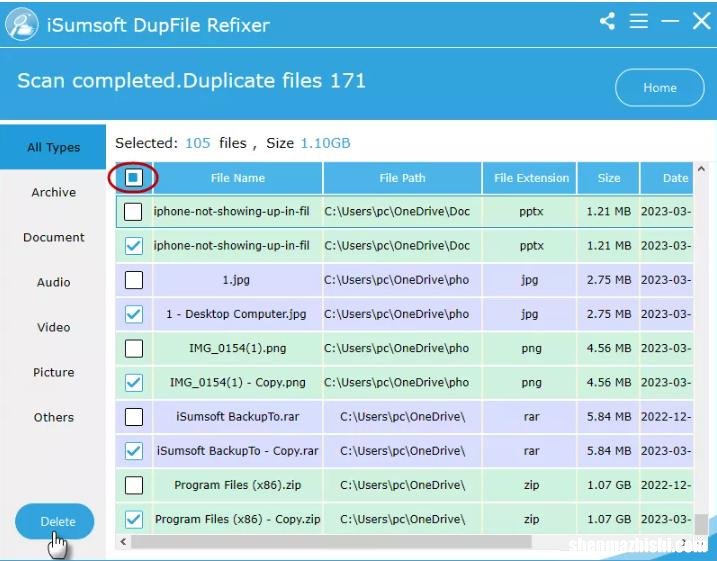This screenshot has height=561, width=717.
Task: Sort by the Date column header
Action: (667, 178)
